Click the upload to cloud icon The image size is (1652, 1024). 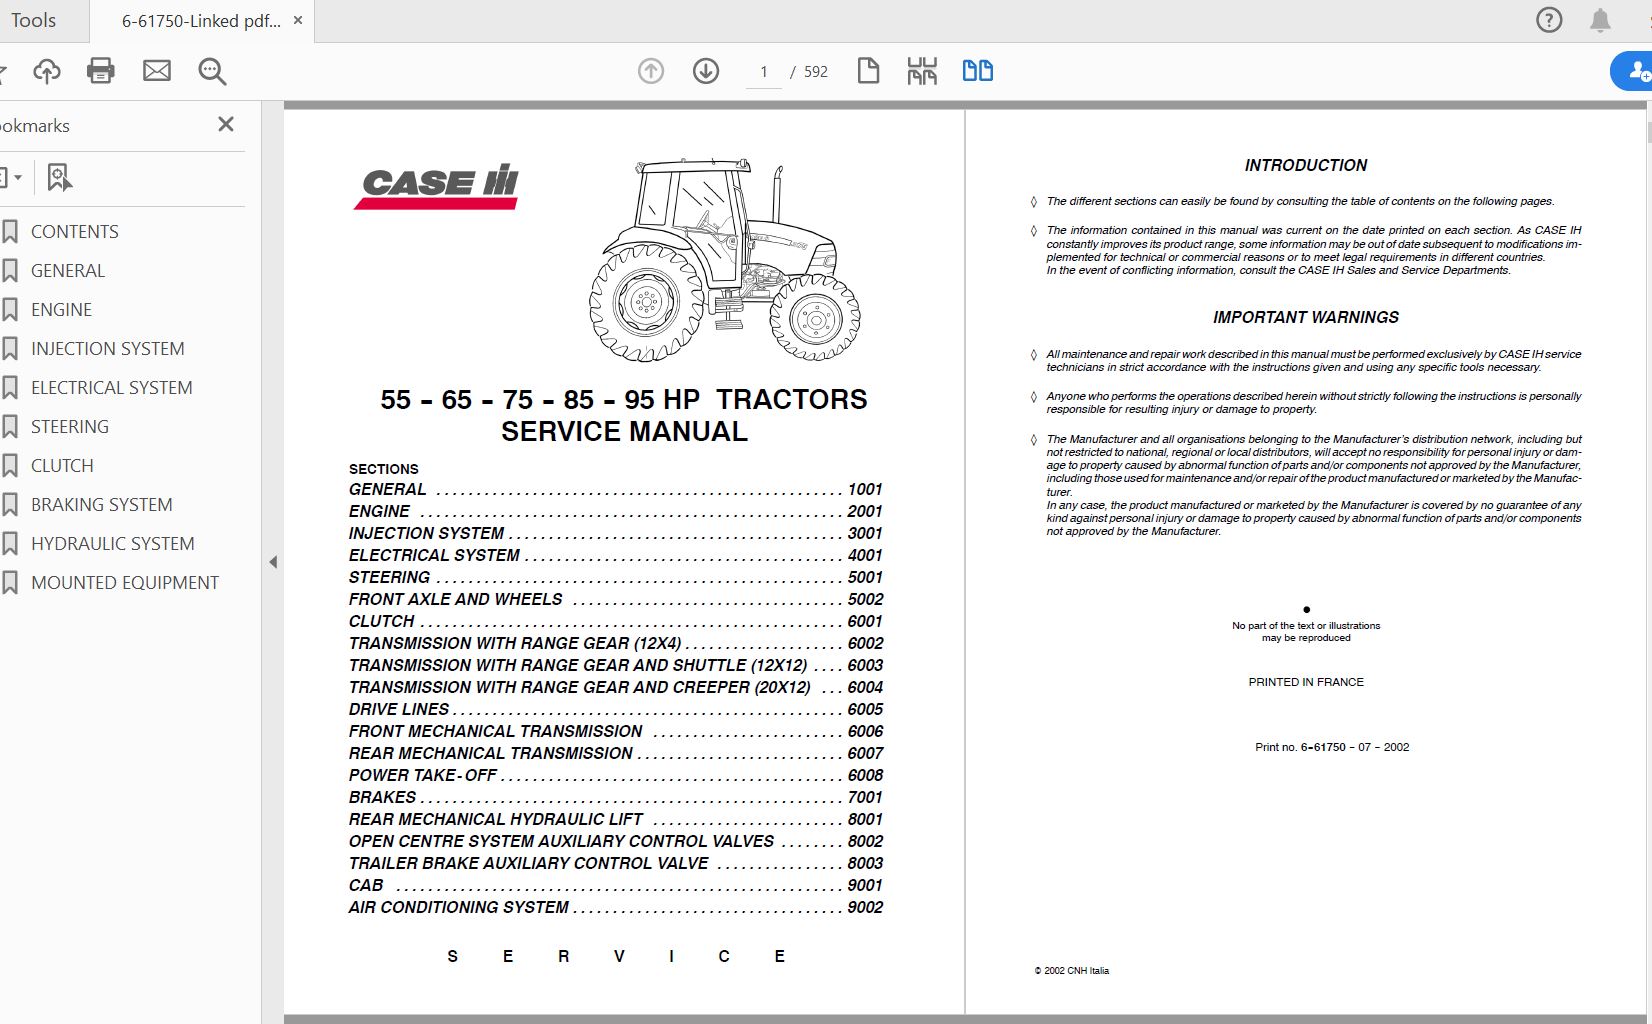tap(47, 71)
